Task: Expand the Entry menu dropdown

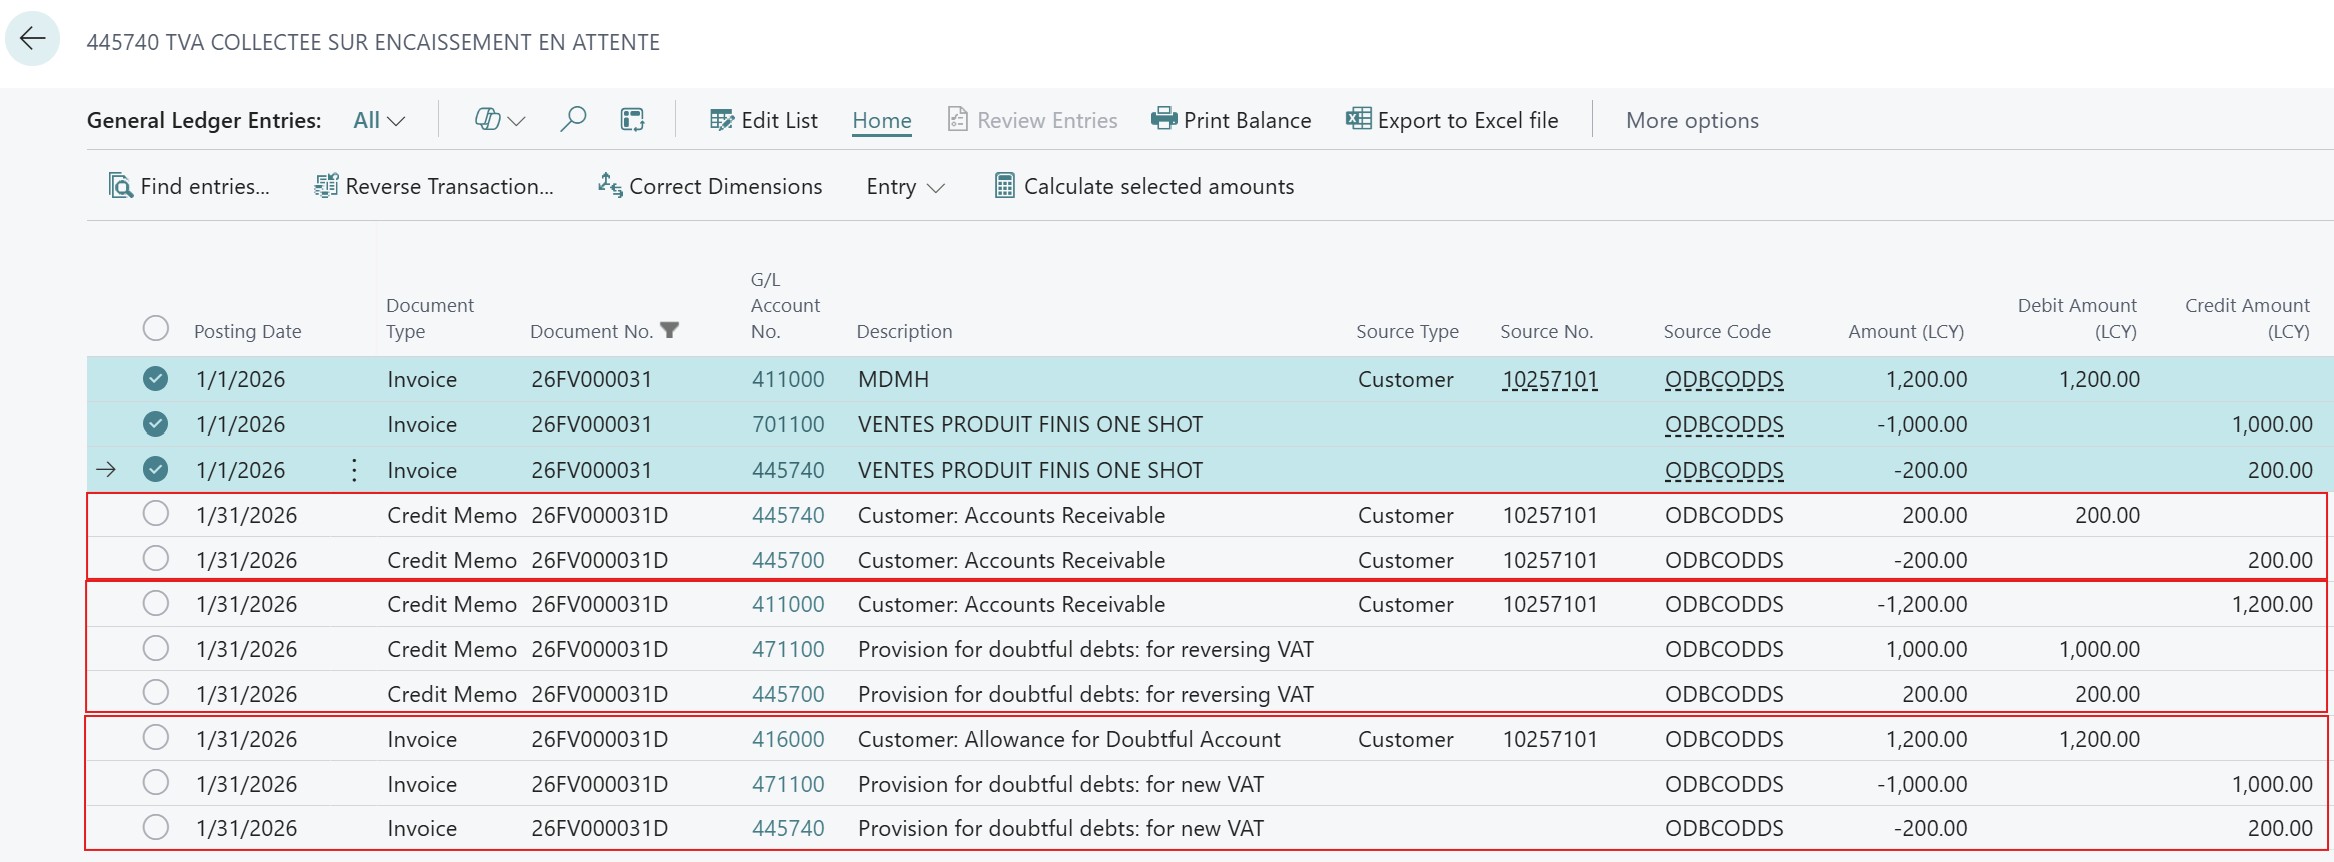Action: point(905,187)
